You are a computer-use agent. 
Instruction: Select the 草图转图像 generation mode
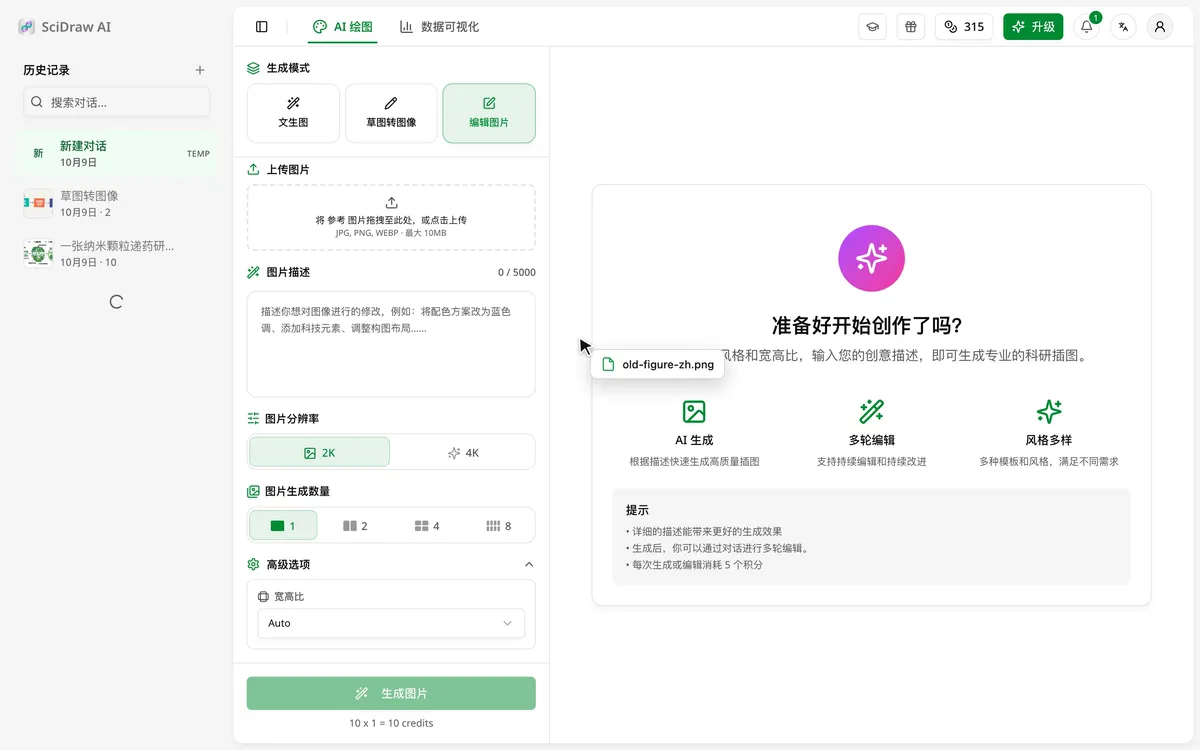point(391,113)
